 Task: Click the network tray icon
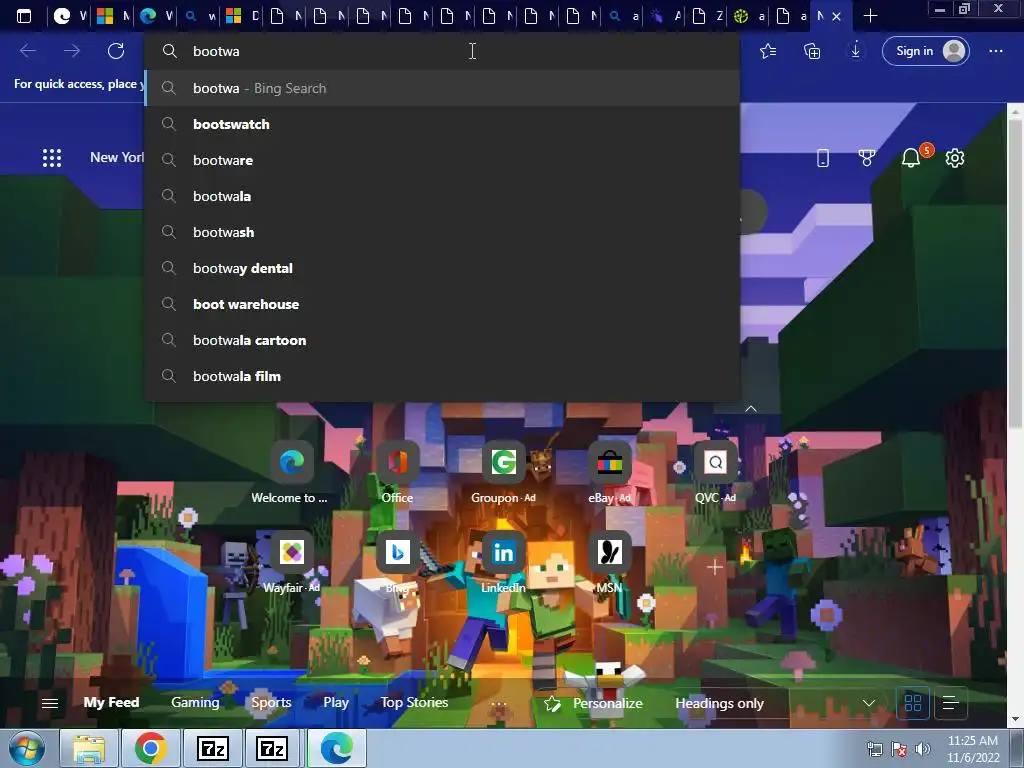click(x=874, y=749)
